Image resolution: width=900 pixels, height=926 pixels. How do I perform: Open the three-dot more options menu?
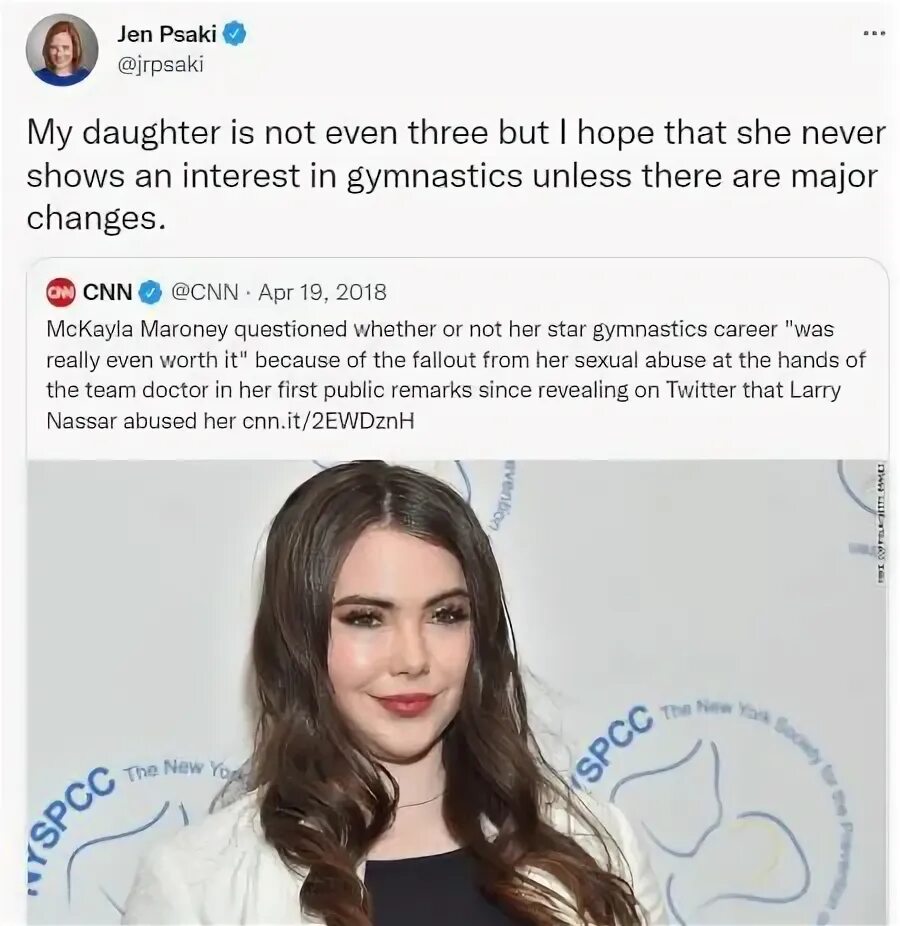(x=874, y=34)
